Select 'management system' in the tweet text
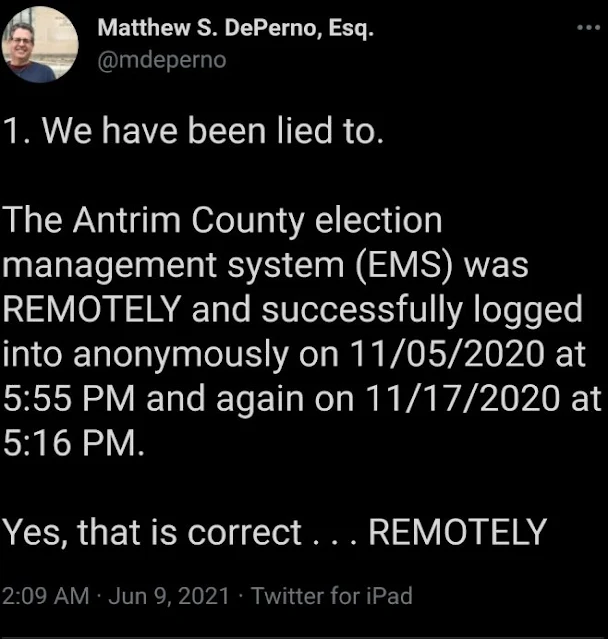This screenshot has height=639, width=608. point(174,266)
